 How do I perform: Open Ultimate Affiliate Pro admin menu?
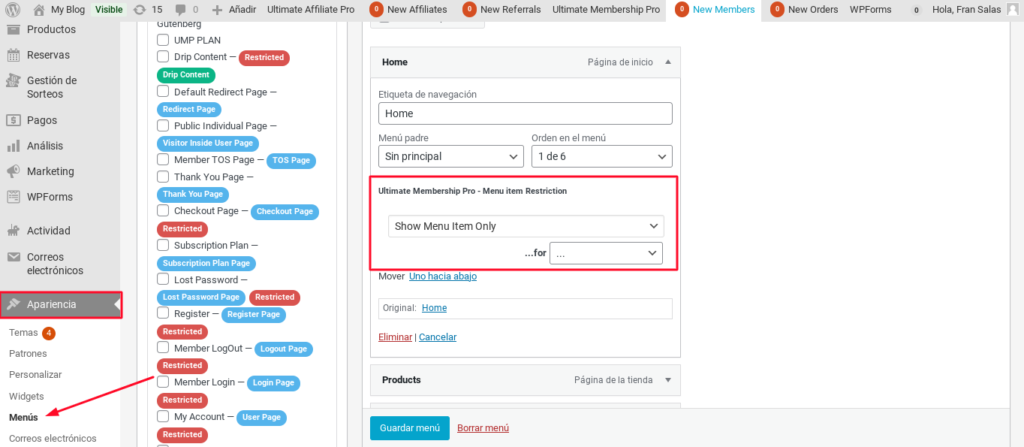[311, 10]
